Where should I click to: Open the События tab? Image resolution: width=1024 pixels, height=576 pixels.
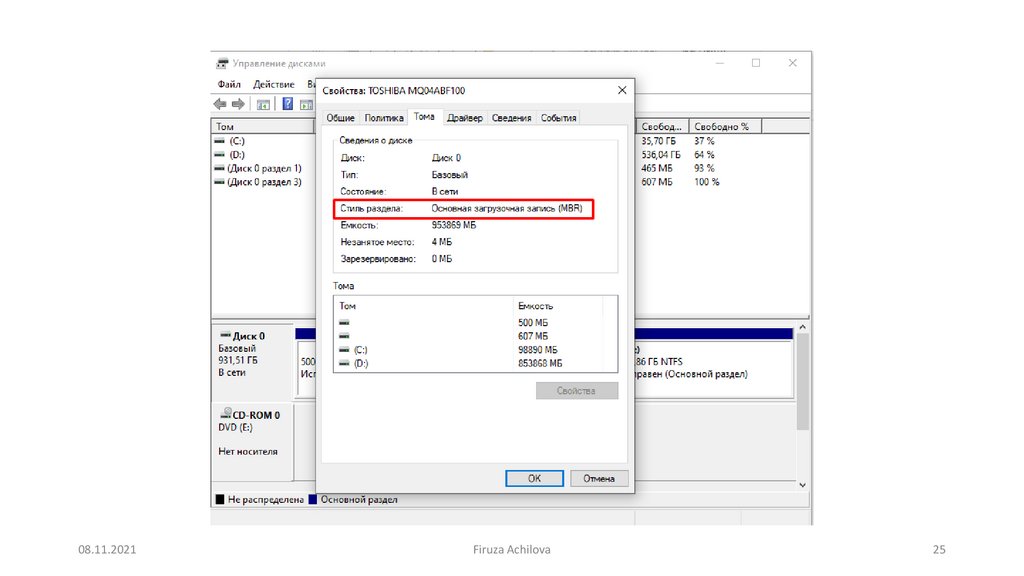pyautogui.click(x=558, y=118)
